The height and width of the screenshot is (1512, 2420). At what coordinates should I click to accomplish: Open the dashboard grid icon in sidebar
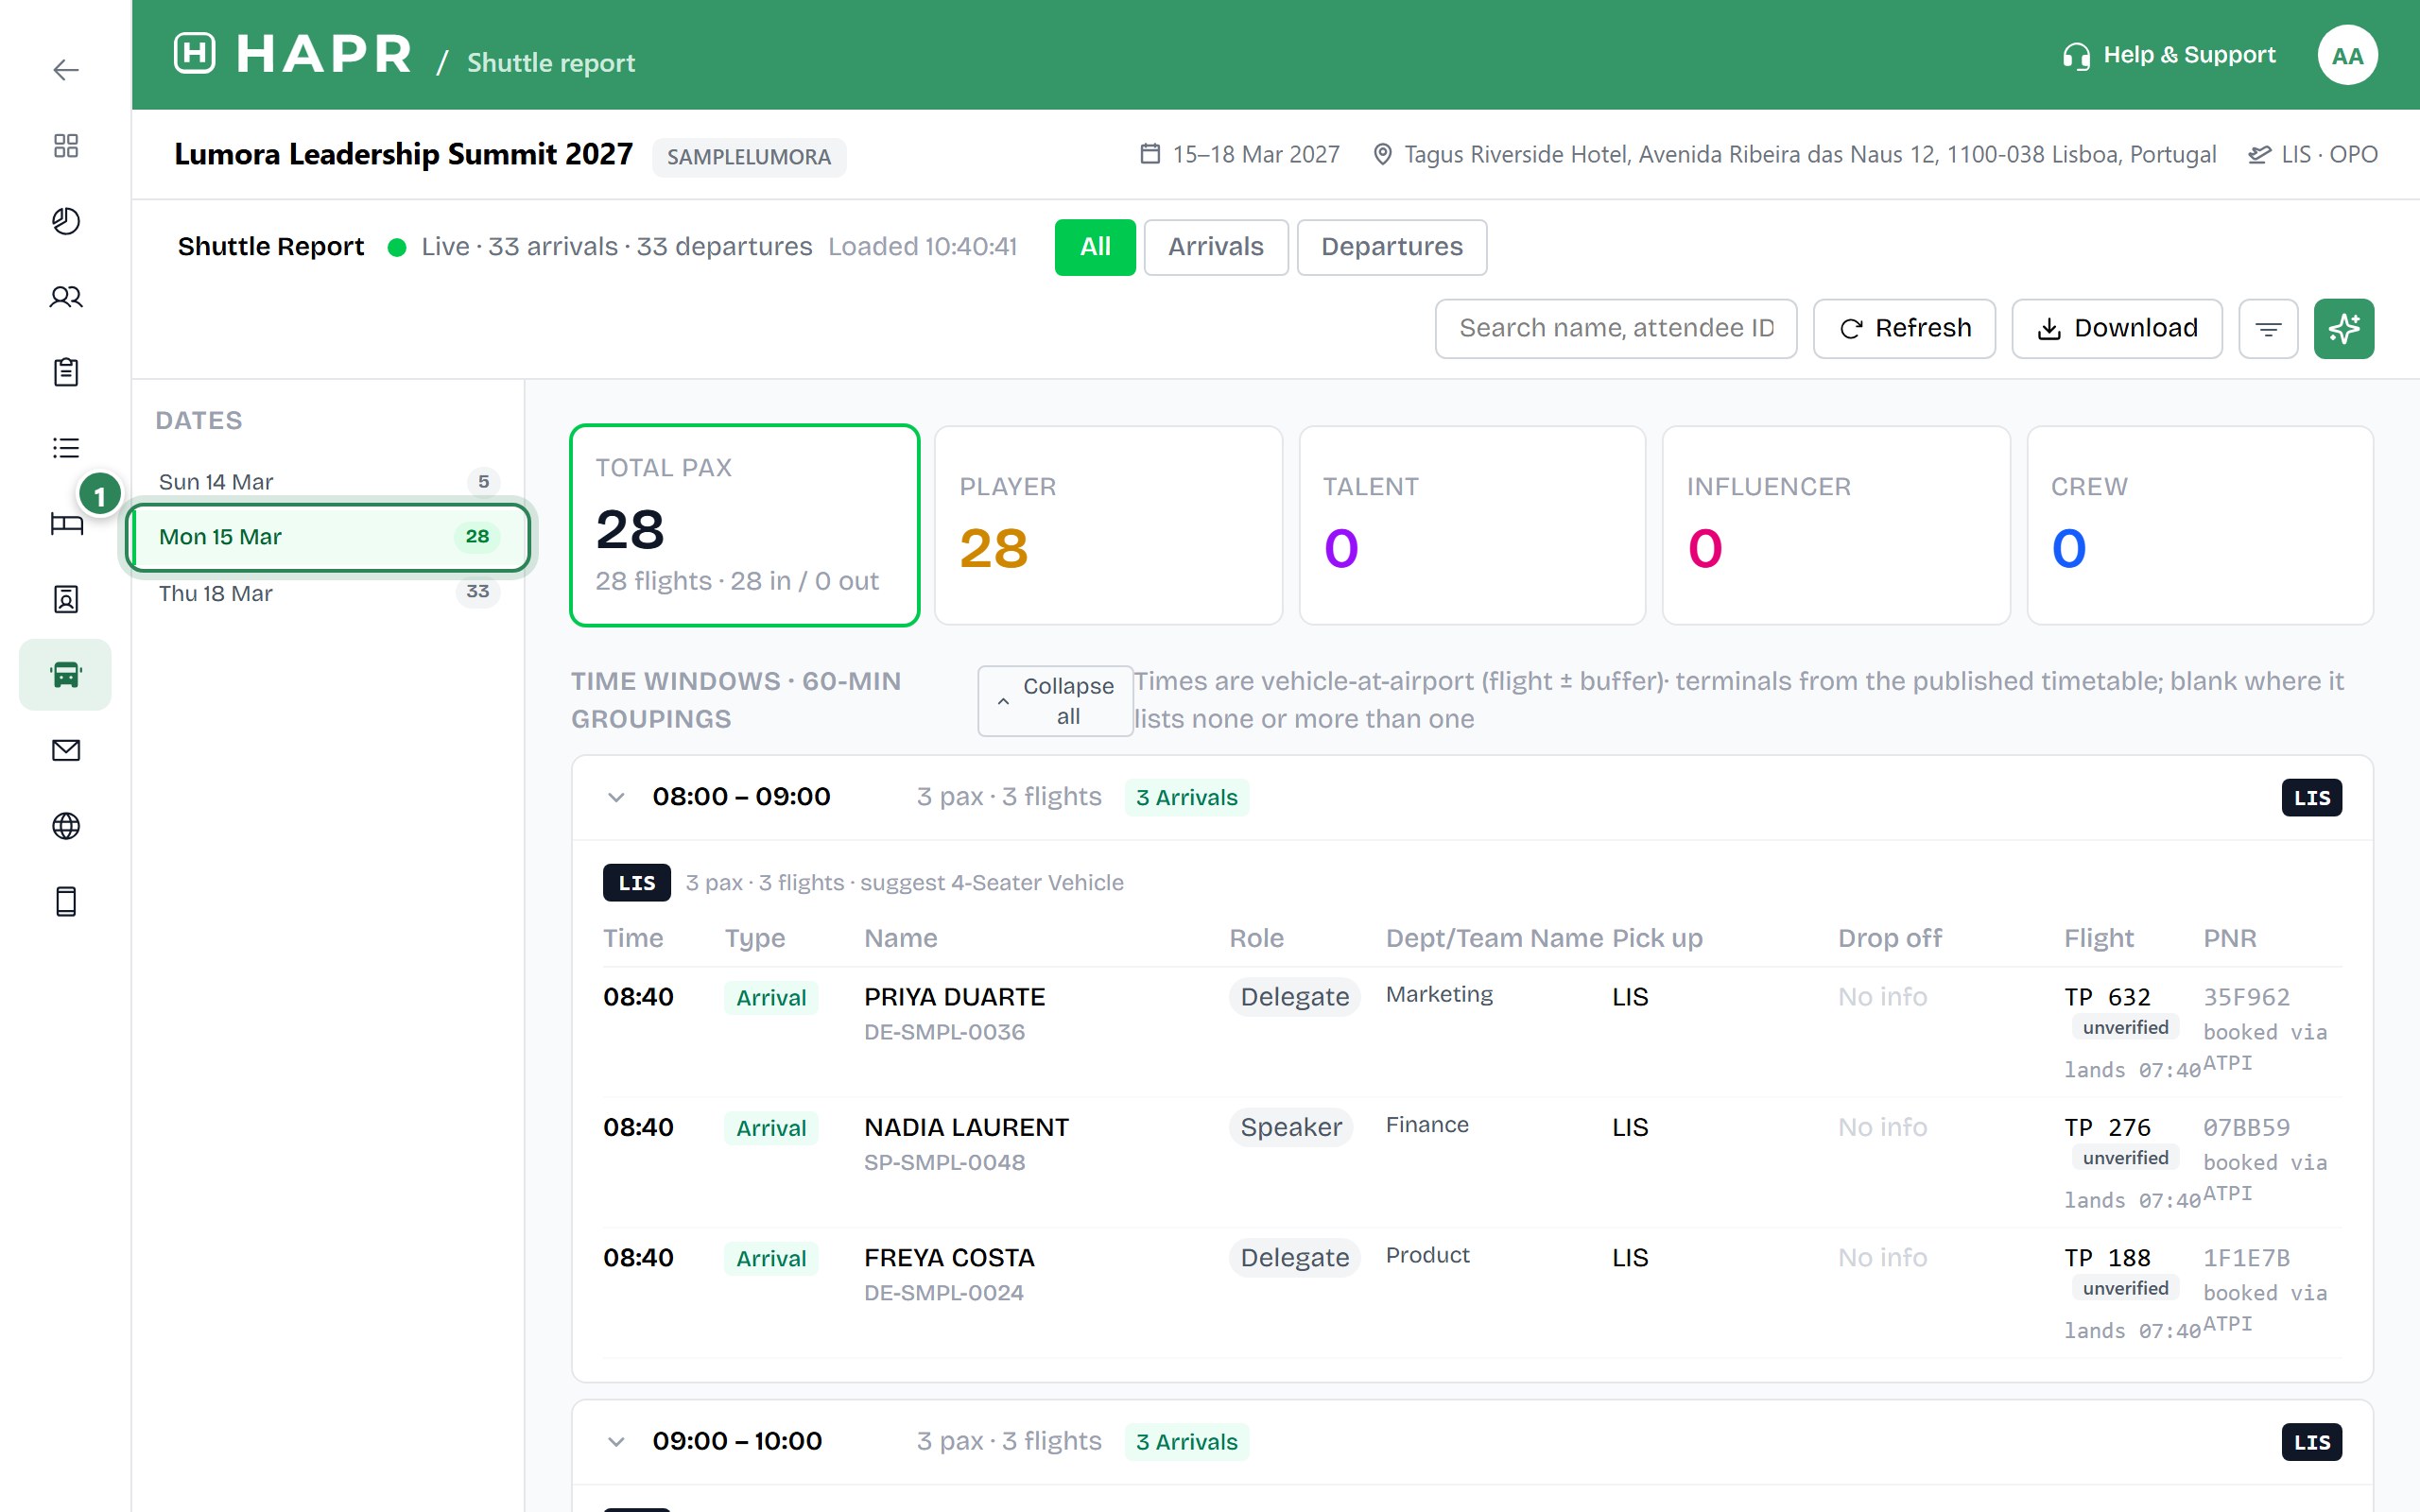66,146
